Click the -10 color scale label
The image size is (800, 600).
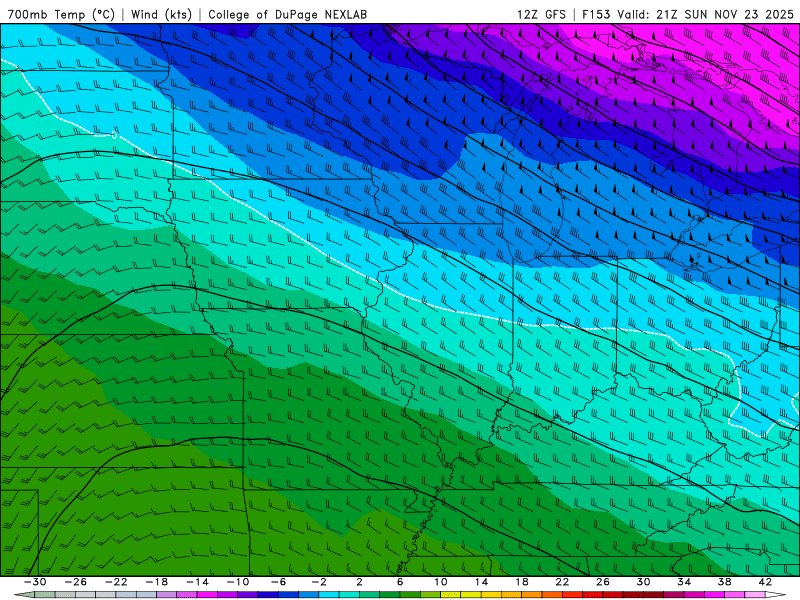[x=238, y=582]
